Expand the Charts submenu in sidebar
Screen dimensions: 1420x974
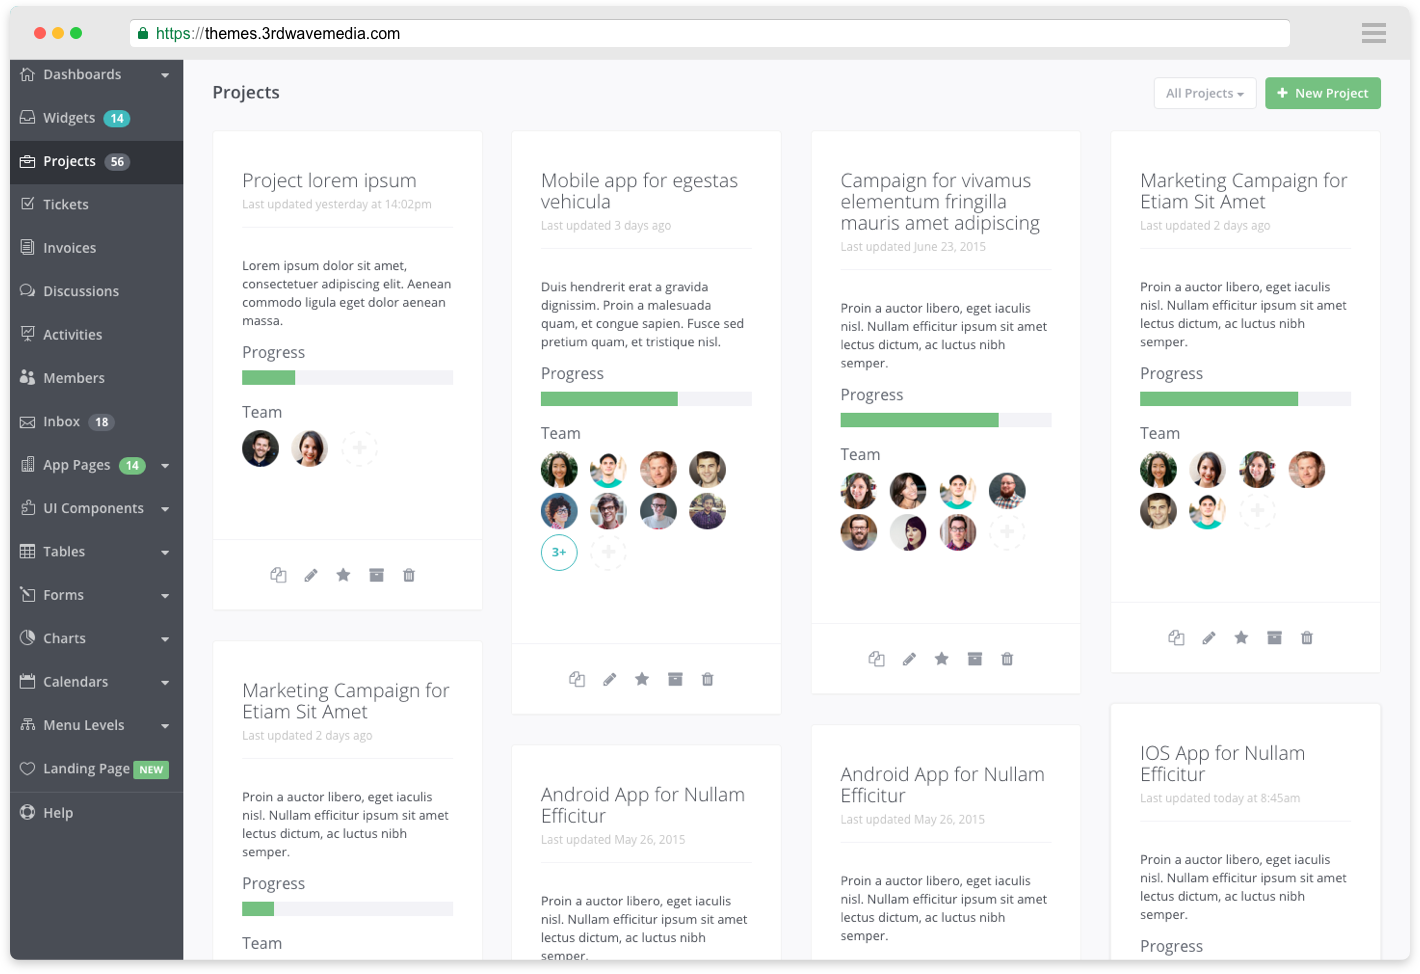tap(95, 638)
